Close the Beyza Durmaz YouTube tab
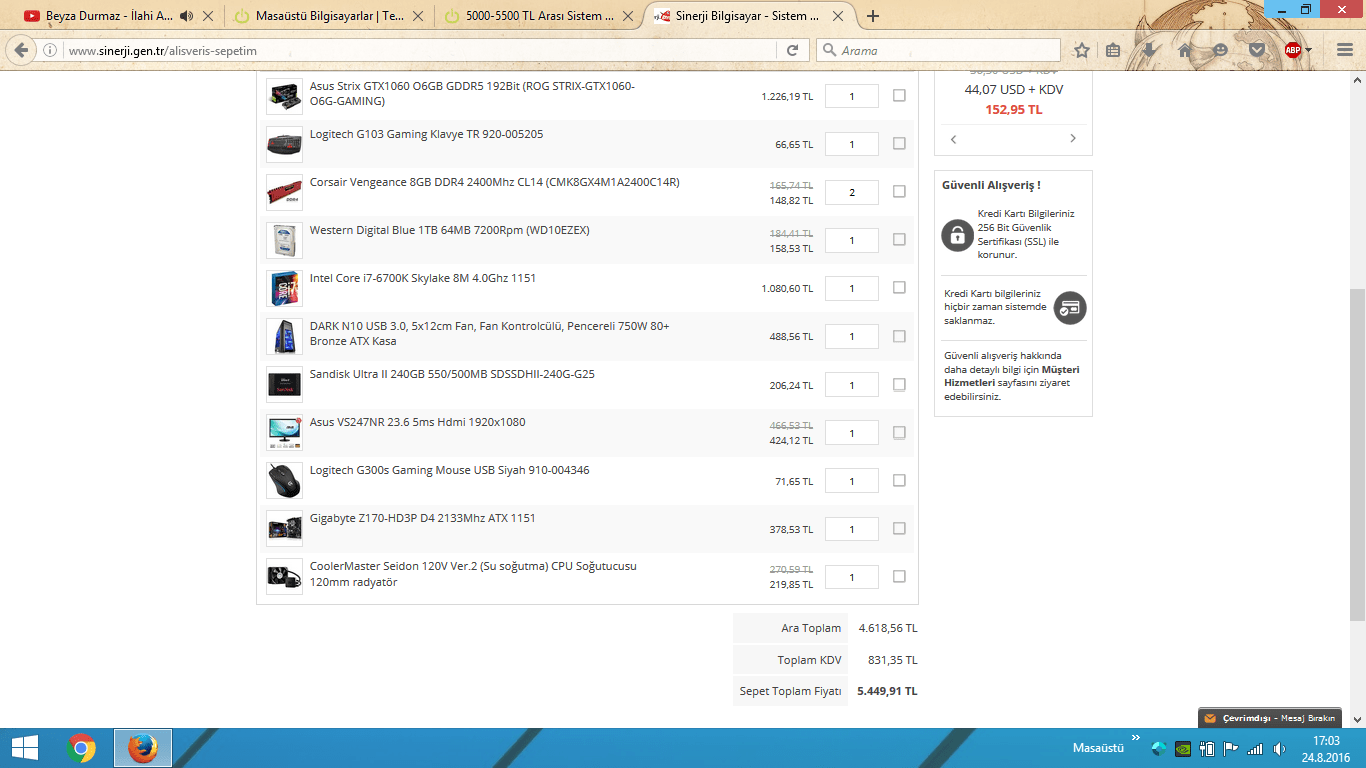 click(207, 16)
